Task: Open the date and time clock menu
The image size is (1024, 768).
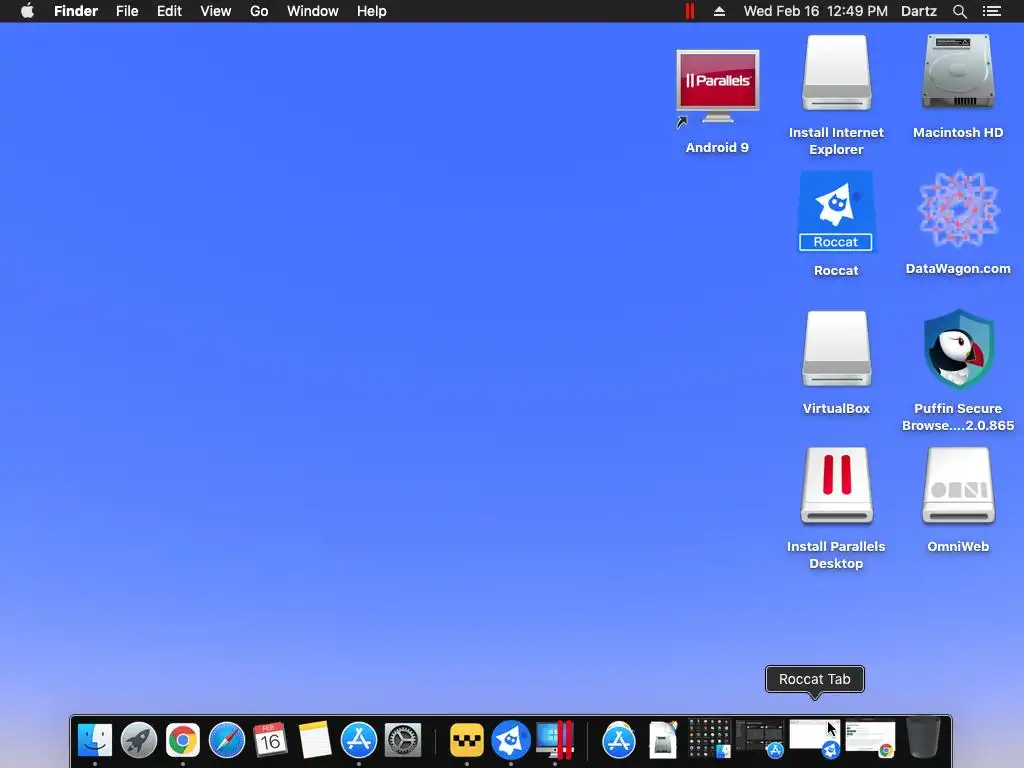Action: pos(816,11)
